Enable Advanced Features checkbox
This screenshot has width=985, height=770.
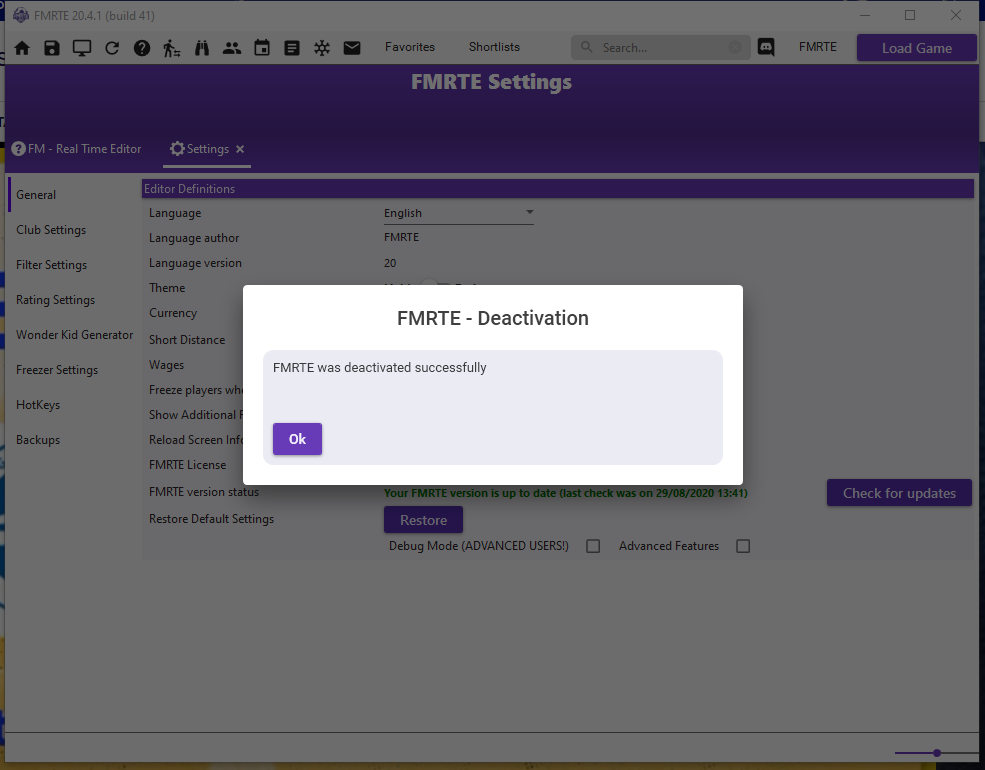tap(743, 546)
